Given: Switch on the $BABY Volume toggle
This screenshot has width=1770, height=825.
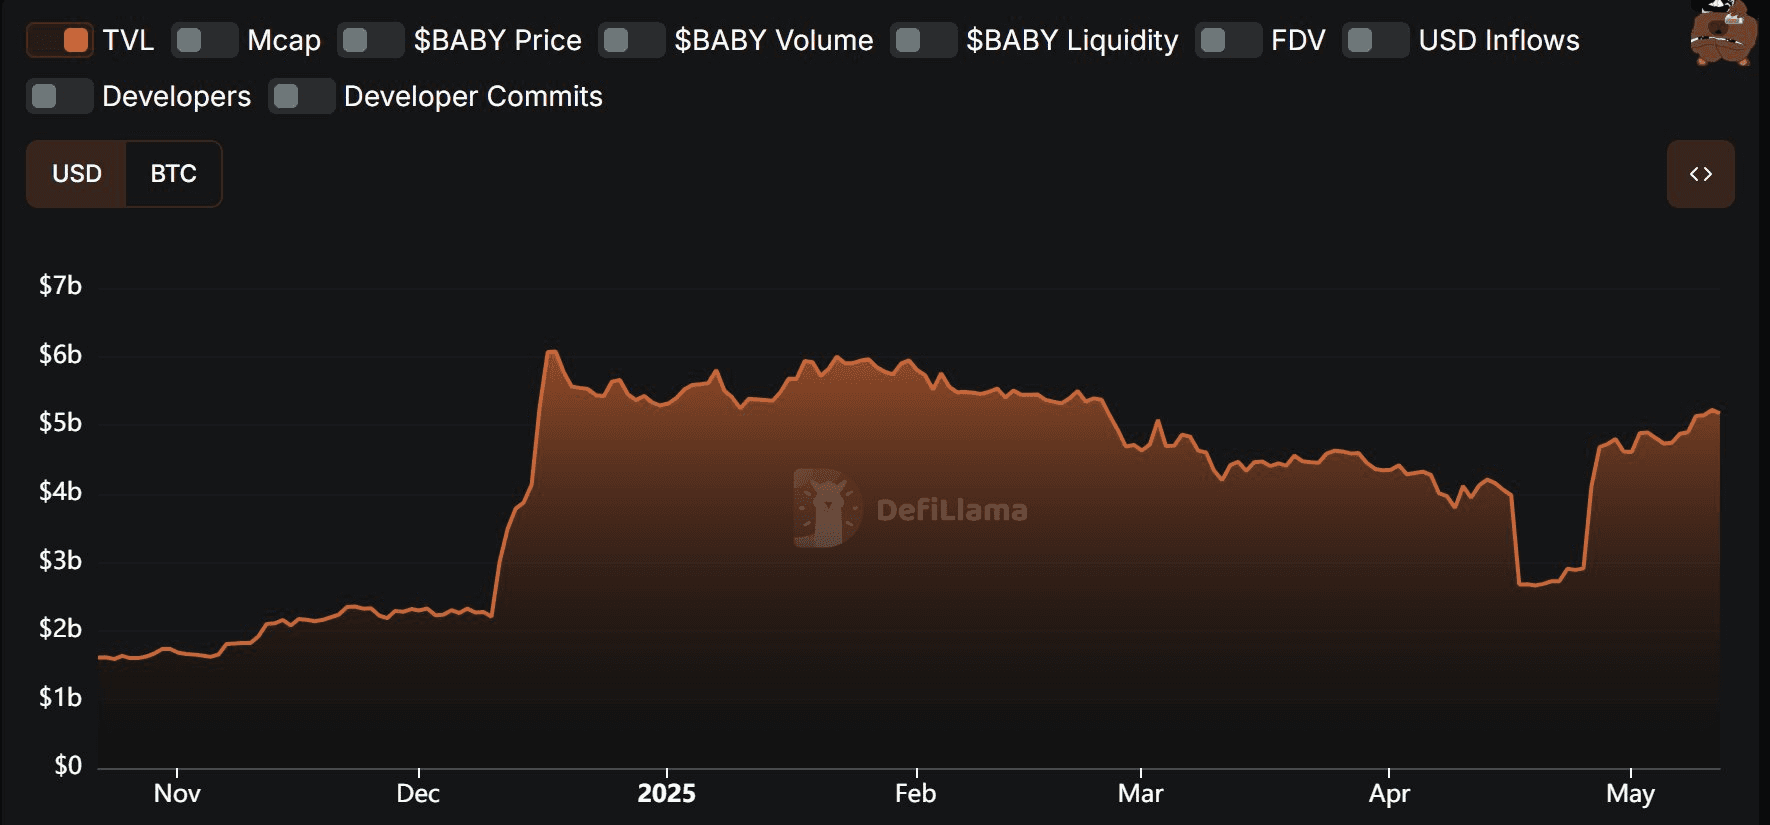Looking at the screenshot, I should click(632, 40).
